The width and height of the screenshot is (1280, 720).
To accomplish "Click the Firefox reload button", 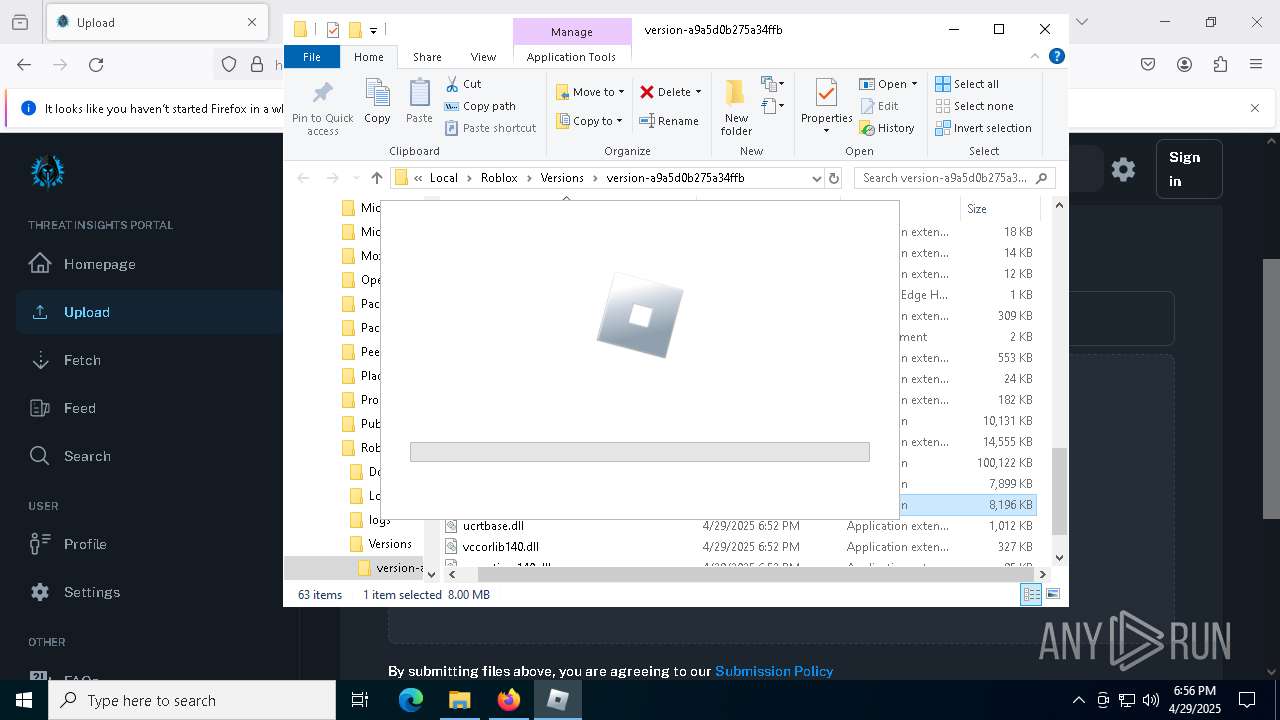I will pyautogui.click(x=96, y=64).
